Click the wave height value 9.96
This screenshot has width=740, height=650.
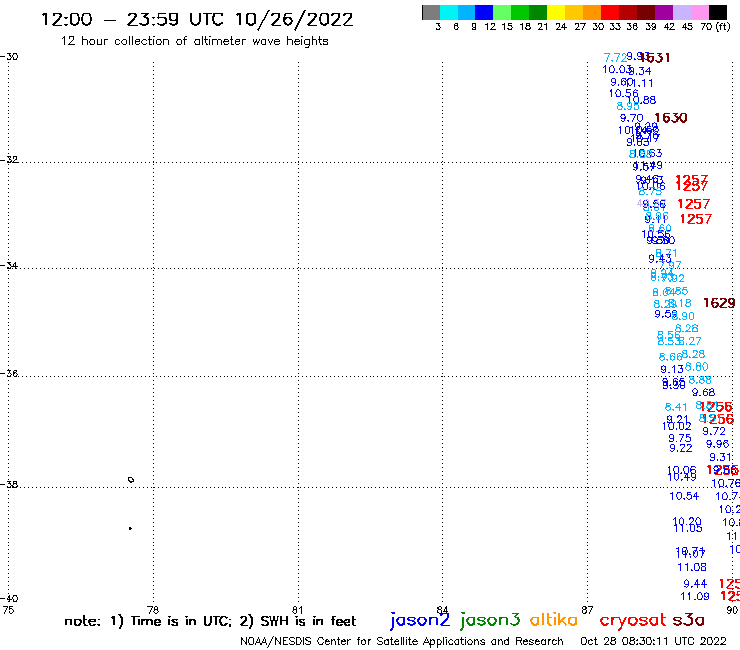717,444
